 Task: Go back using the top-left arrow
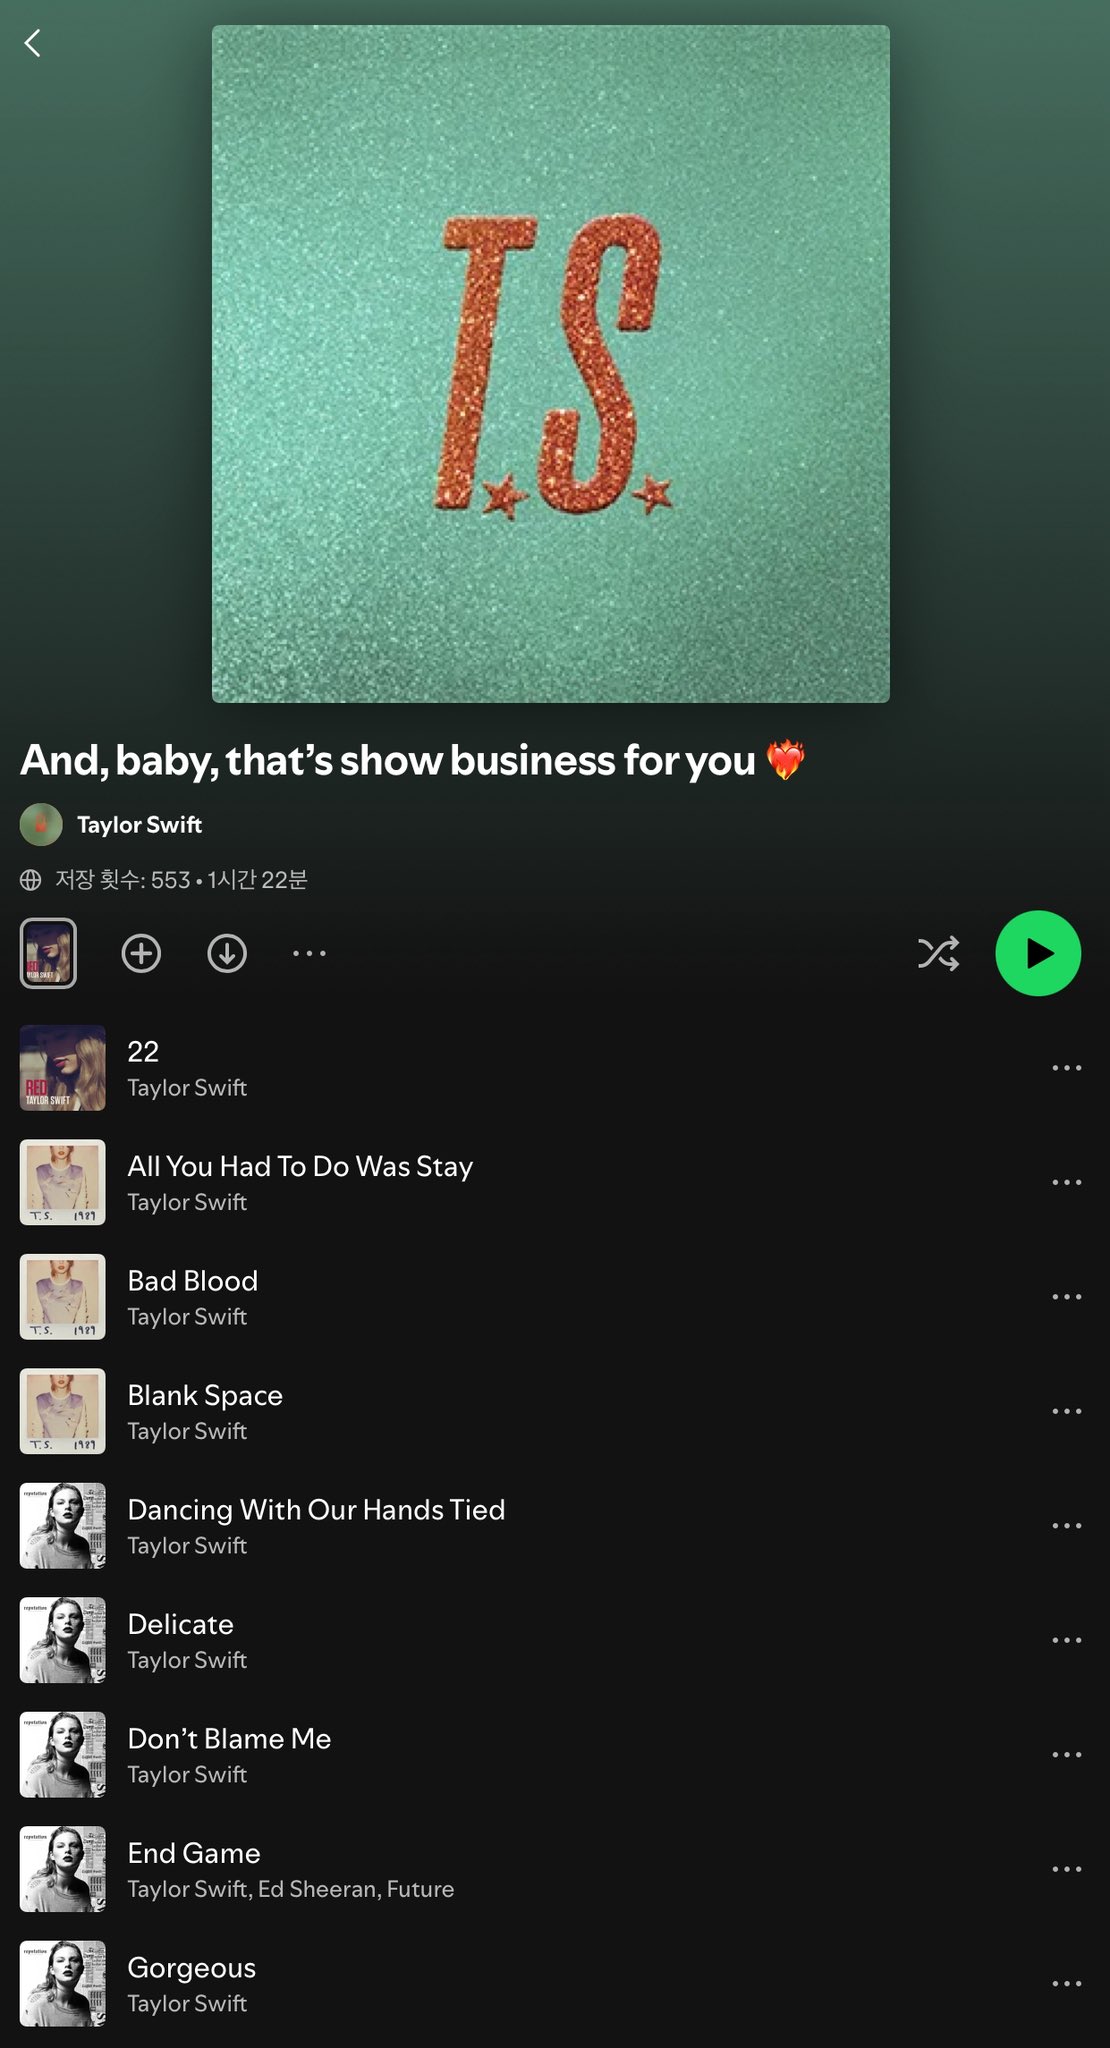33,43
